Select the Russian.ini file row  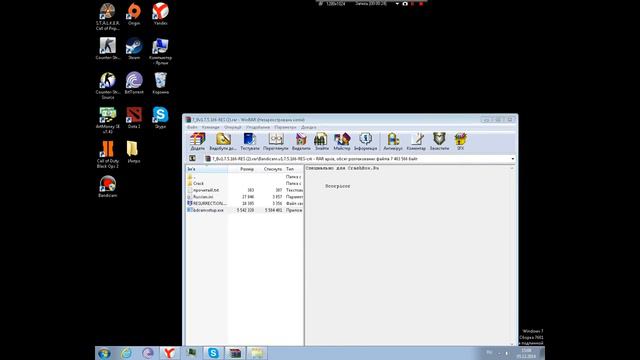pyautogui.click(x=244, y=197)
